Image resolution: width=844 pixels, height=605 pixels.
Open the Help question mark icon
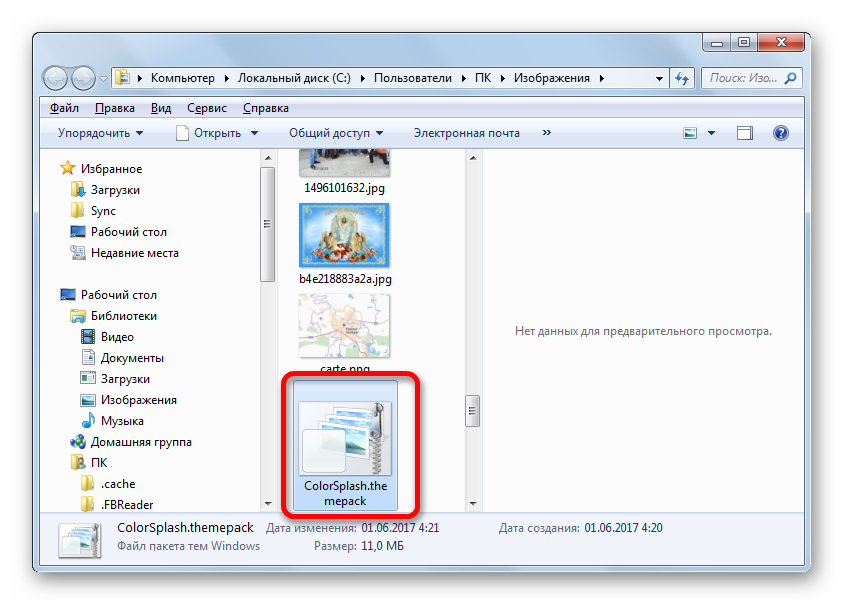pos(781,133)
